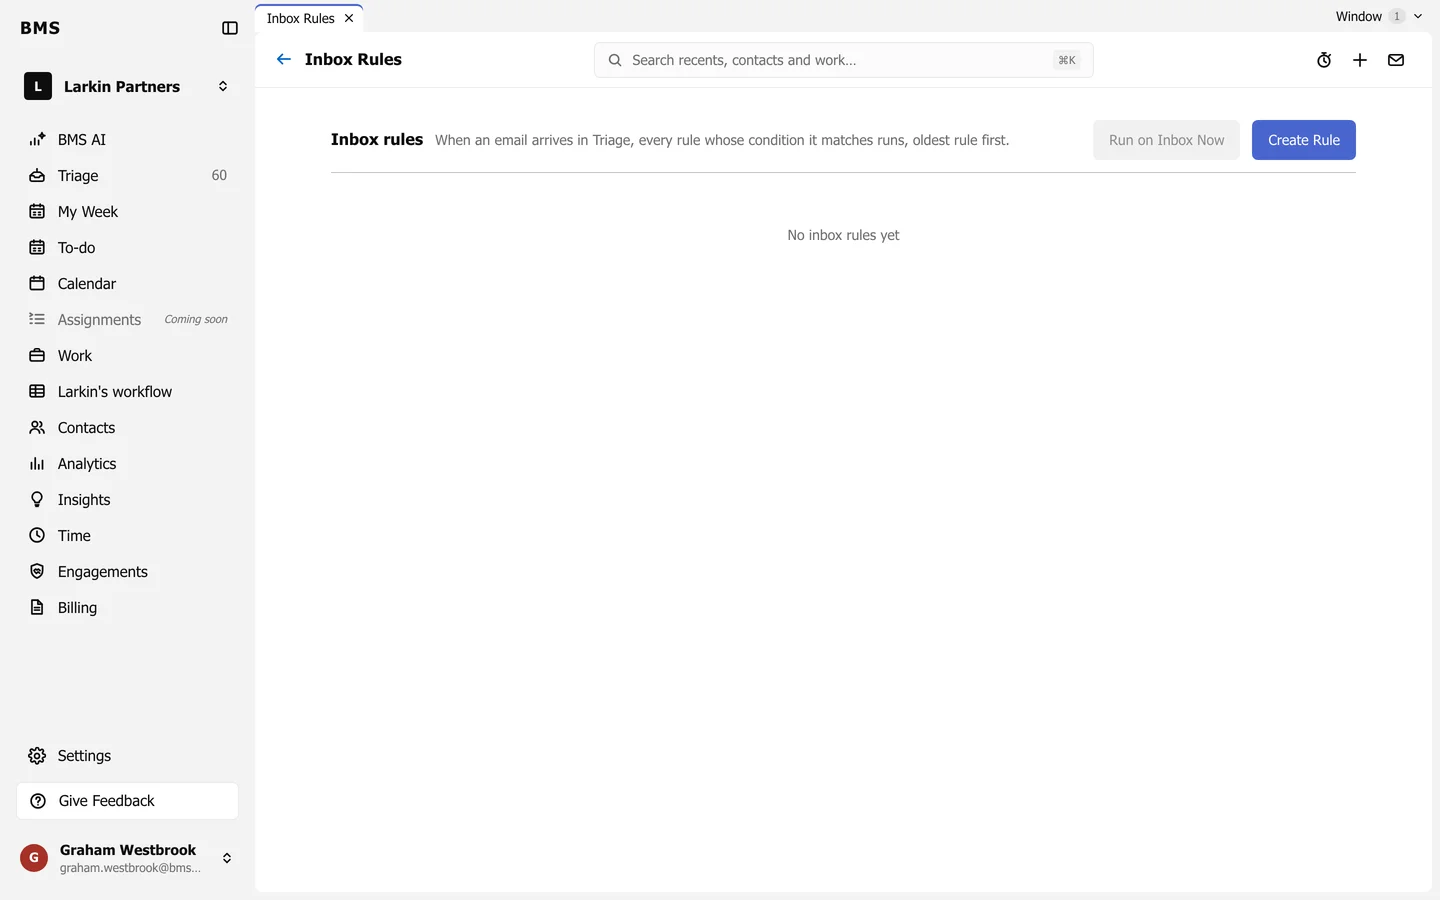Focus the search recents input field
The width and height of the screenshot is (1440, 900).
tap(843, 60)
